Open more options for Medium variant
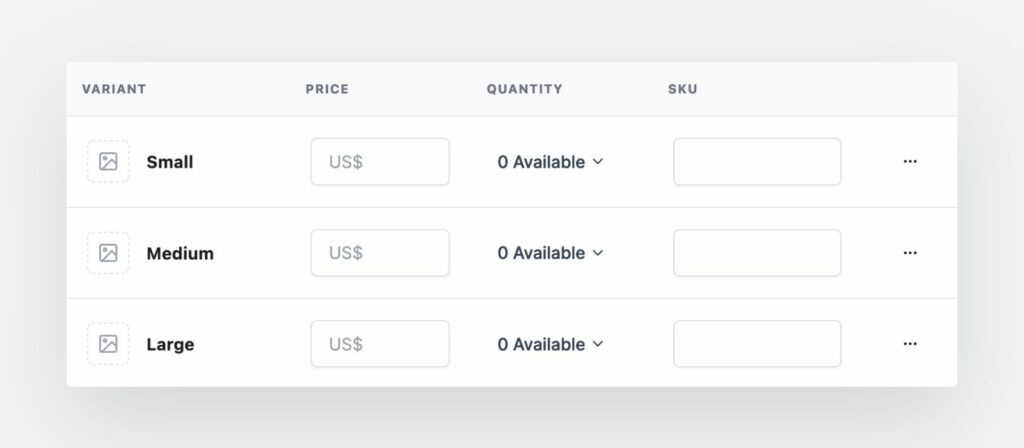 [x=909, y=253]
